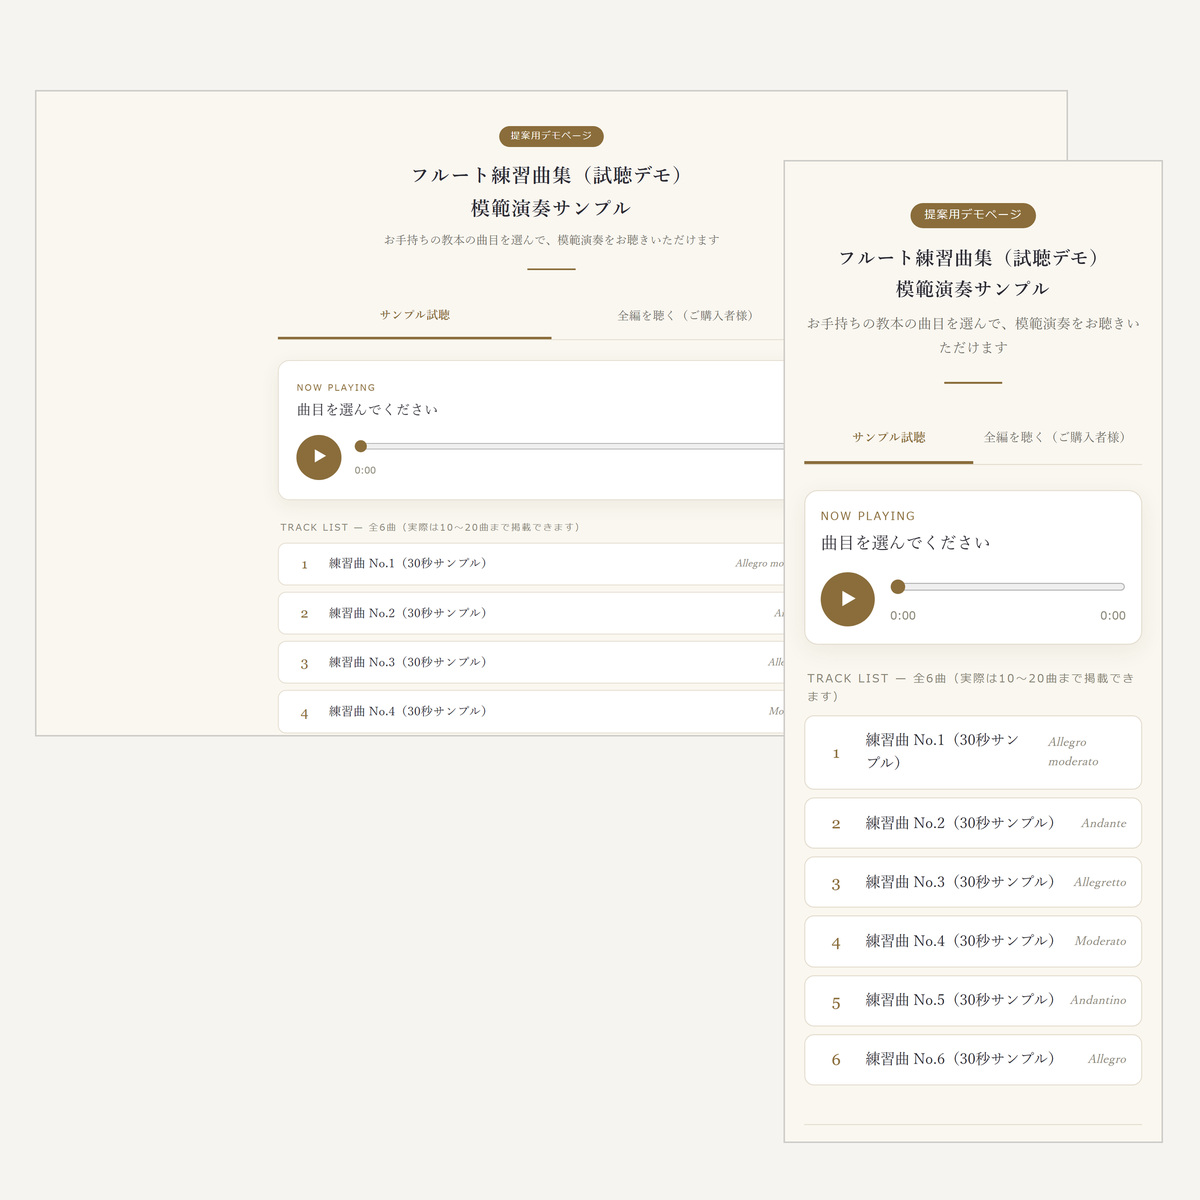
Task: Select 練習曲 No.4 row in desktop view
Action: [531, 712]
